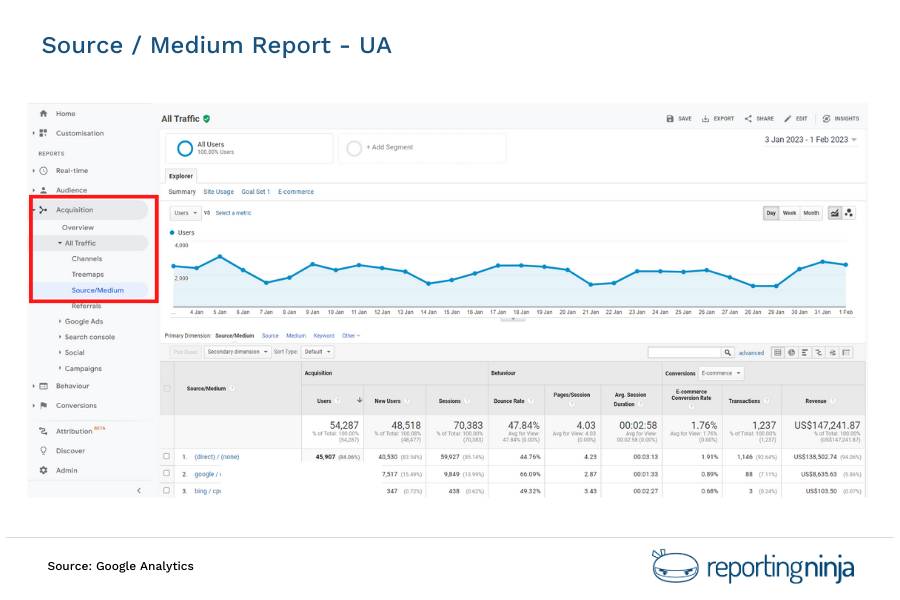Open the Conversions E-commerce dropdown
This screenshot has width=900, height=600.
pyautogui.click(x=721, y=373)
